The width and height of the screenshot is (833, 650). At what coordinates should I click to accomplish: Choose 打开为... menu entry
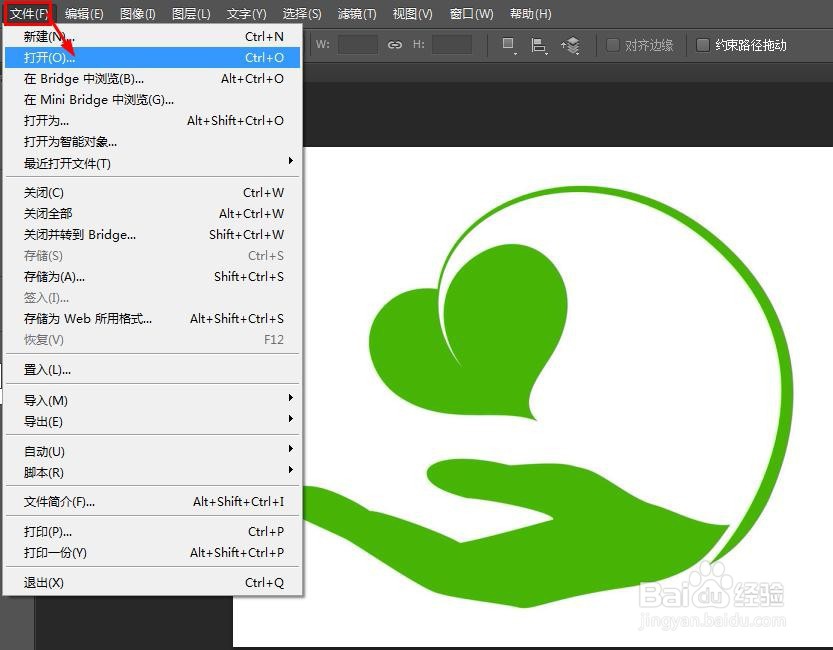pyautogui.click(x=152, y=121)
